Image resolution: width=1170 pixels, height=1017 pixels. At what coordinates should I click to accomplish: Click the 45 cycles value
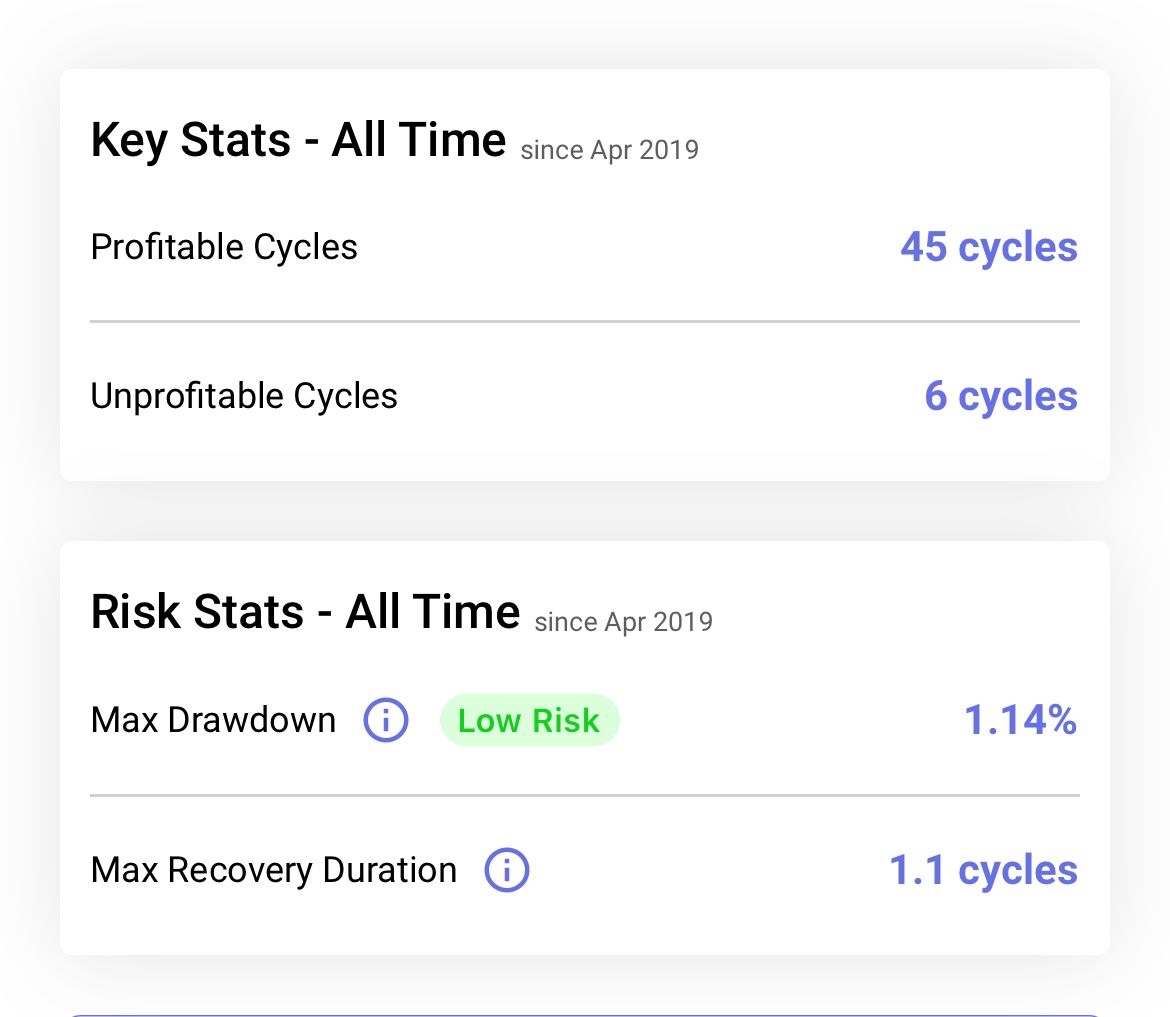click(x=989, y=247)
